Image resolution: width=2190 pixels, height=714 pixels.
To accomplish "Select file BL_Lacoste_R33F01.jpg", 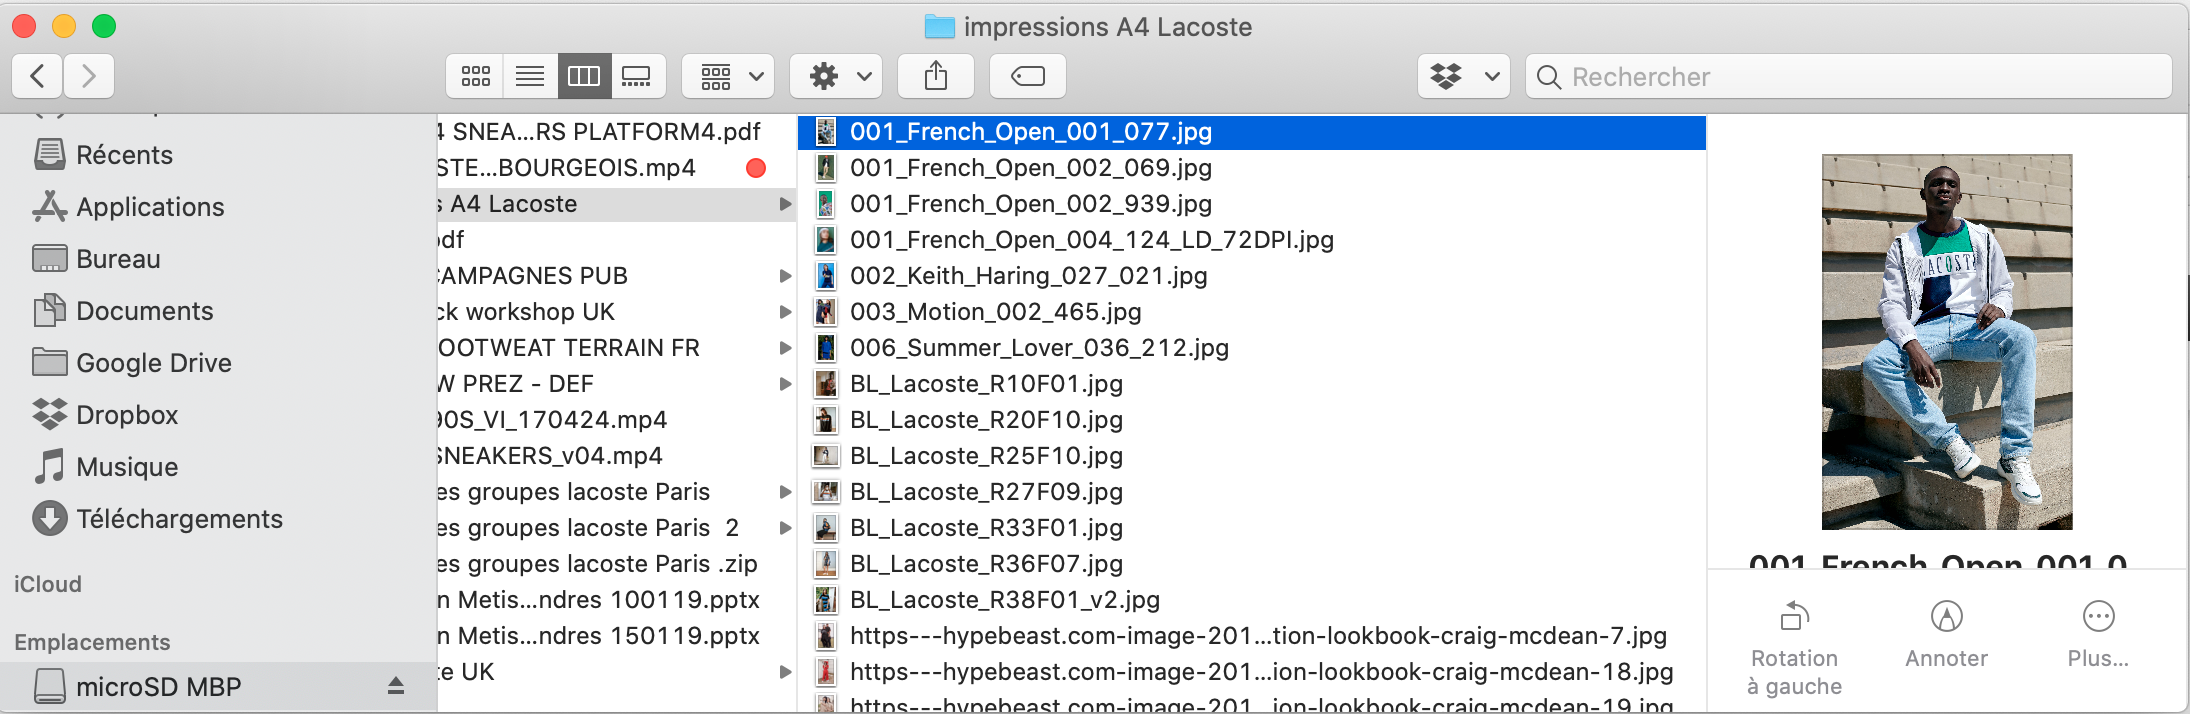I will point(986,528).
